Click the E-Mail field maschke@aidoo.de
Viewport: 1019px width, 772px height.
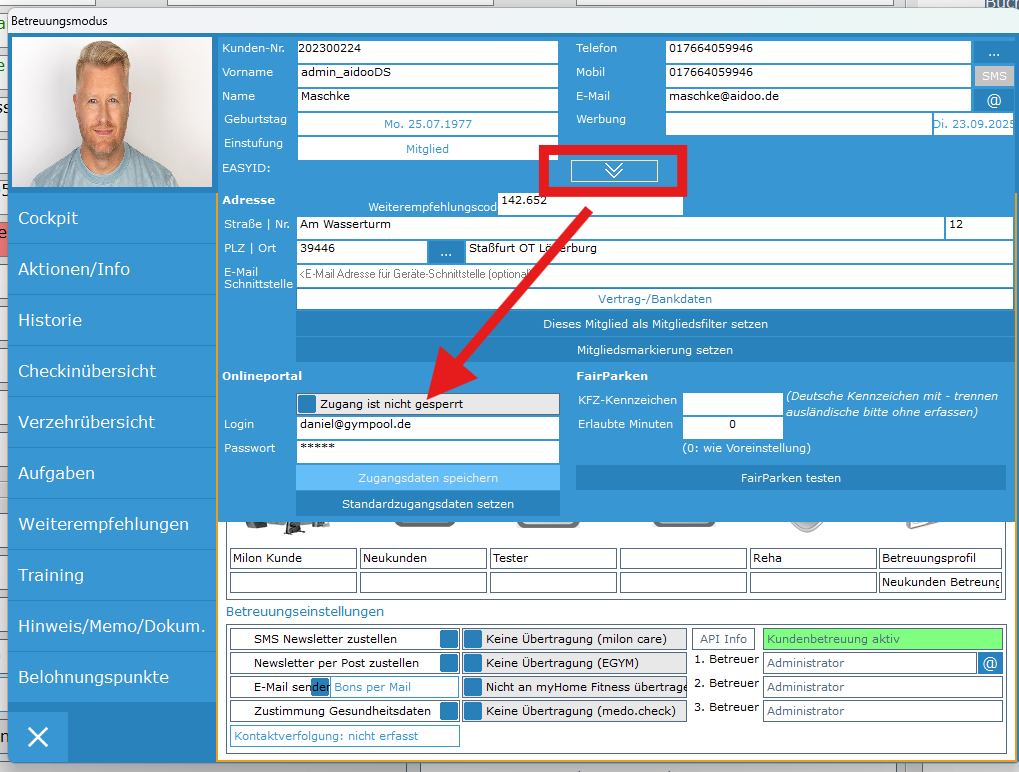click(x=818, y=100)
